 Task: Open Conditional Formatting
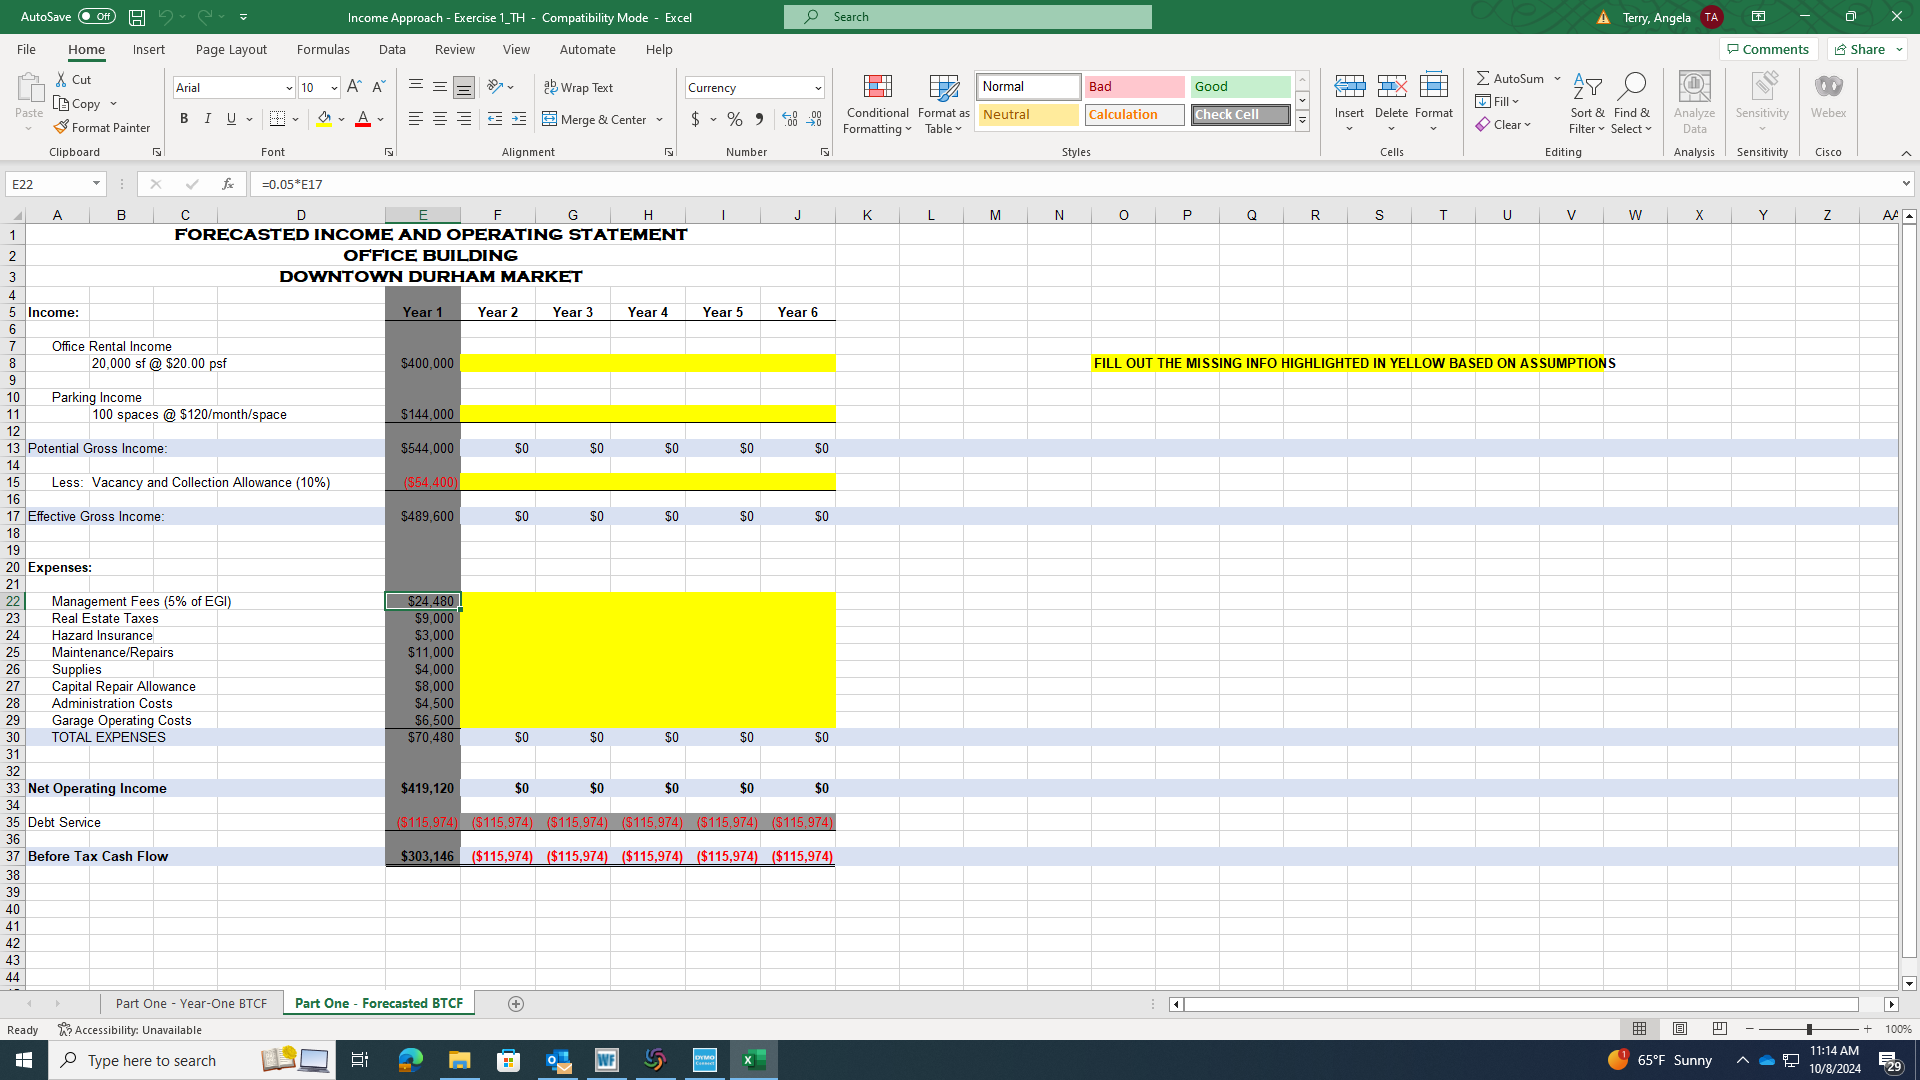coord(877,104)
